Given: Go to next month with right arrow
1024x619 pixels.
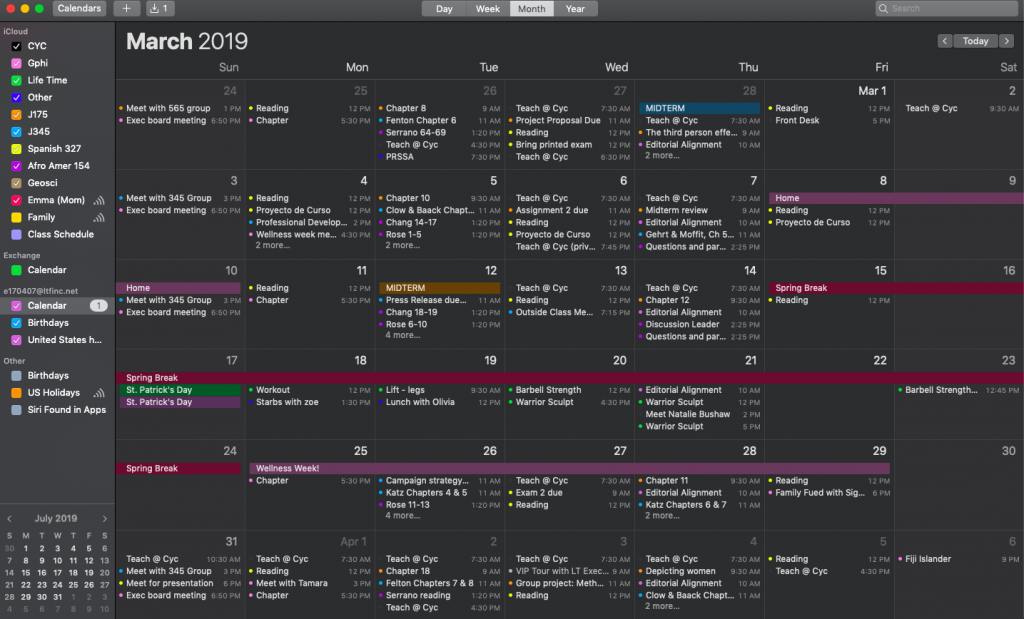Looking at the screenshot, I should point(1007,41).
